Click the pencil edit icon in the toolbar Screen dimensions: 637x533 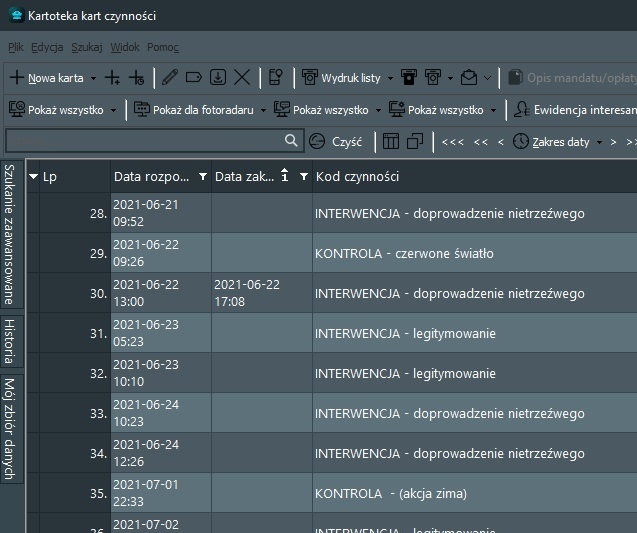click(x=170, y=77)
